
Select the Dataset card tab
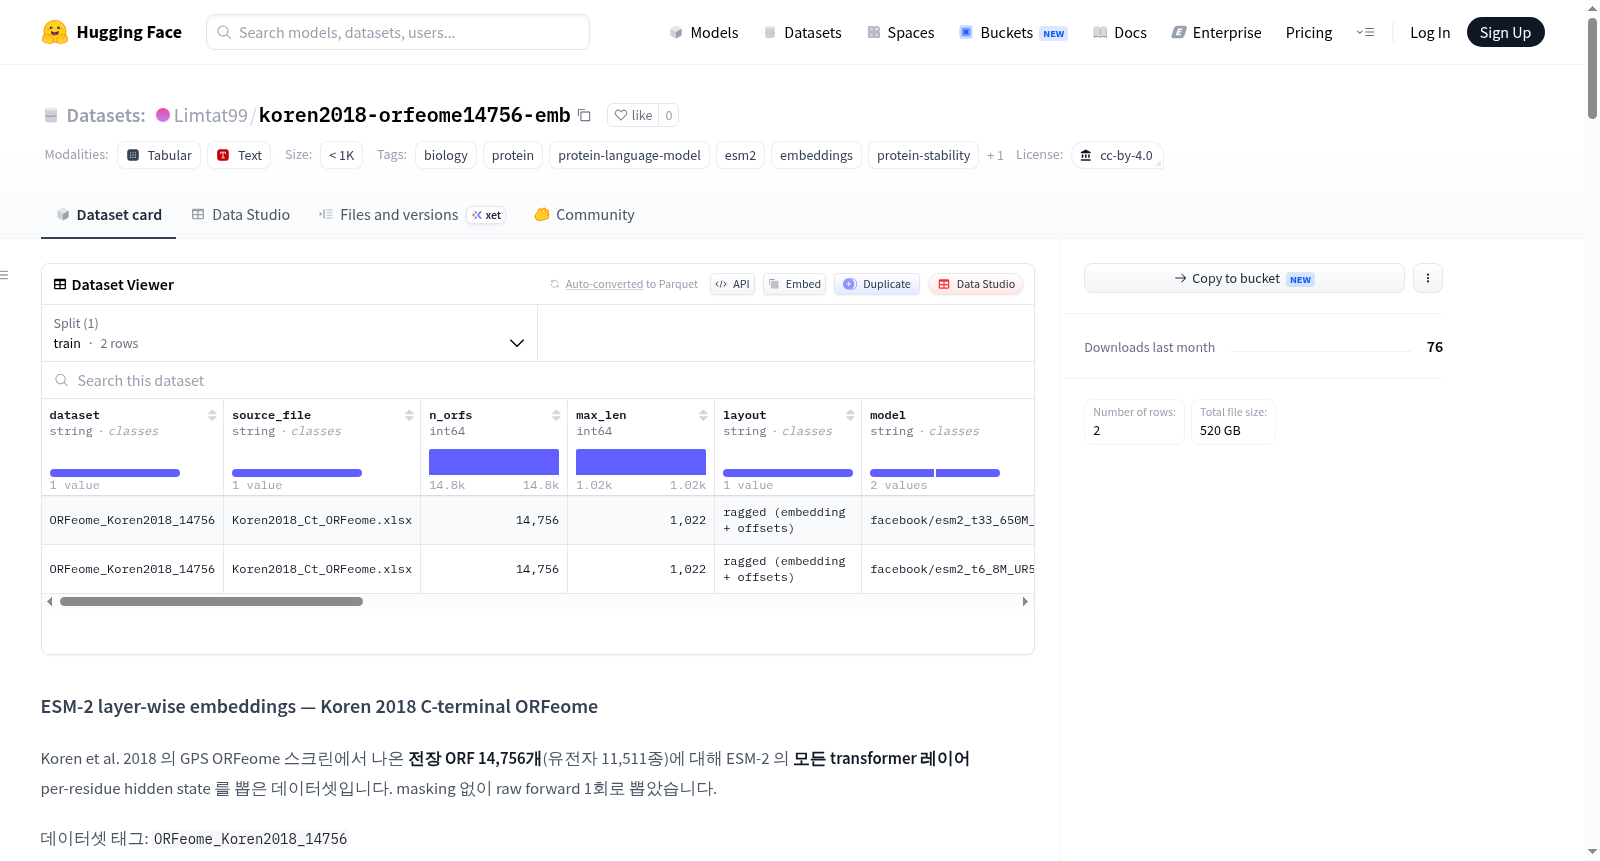(108, 215)
